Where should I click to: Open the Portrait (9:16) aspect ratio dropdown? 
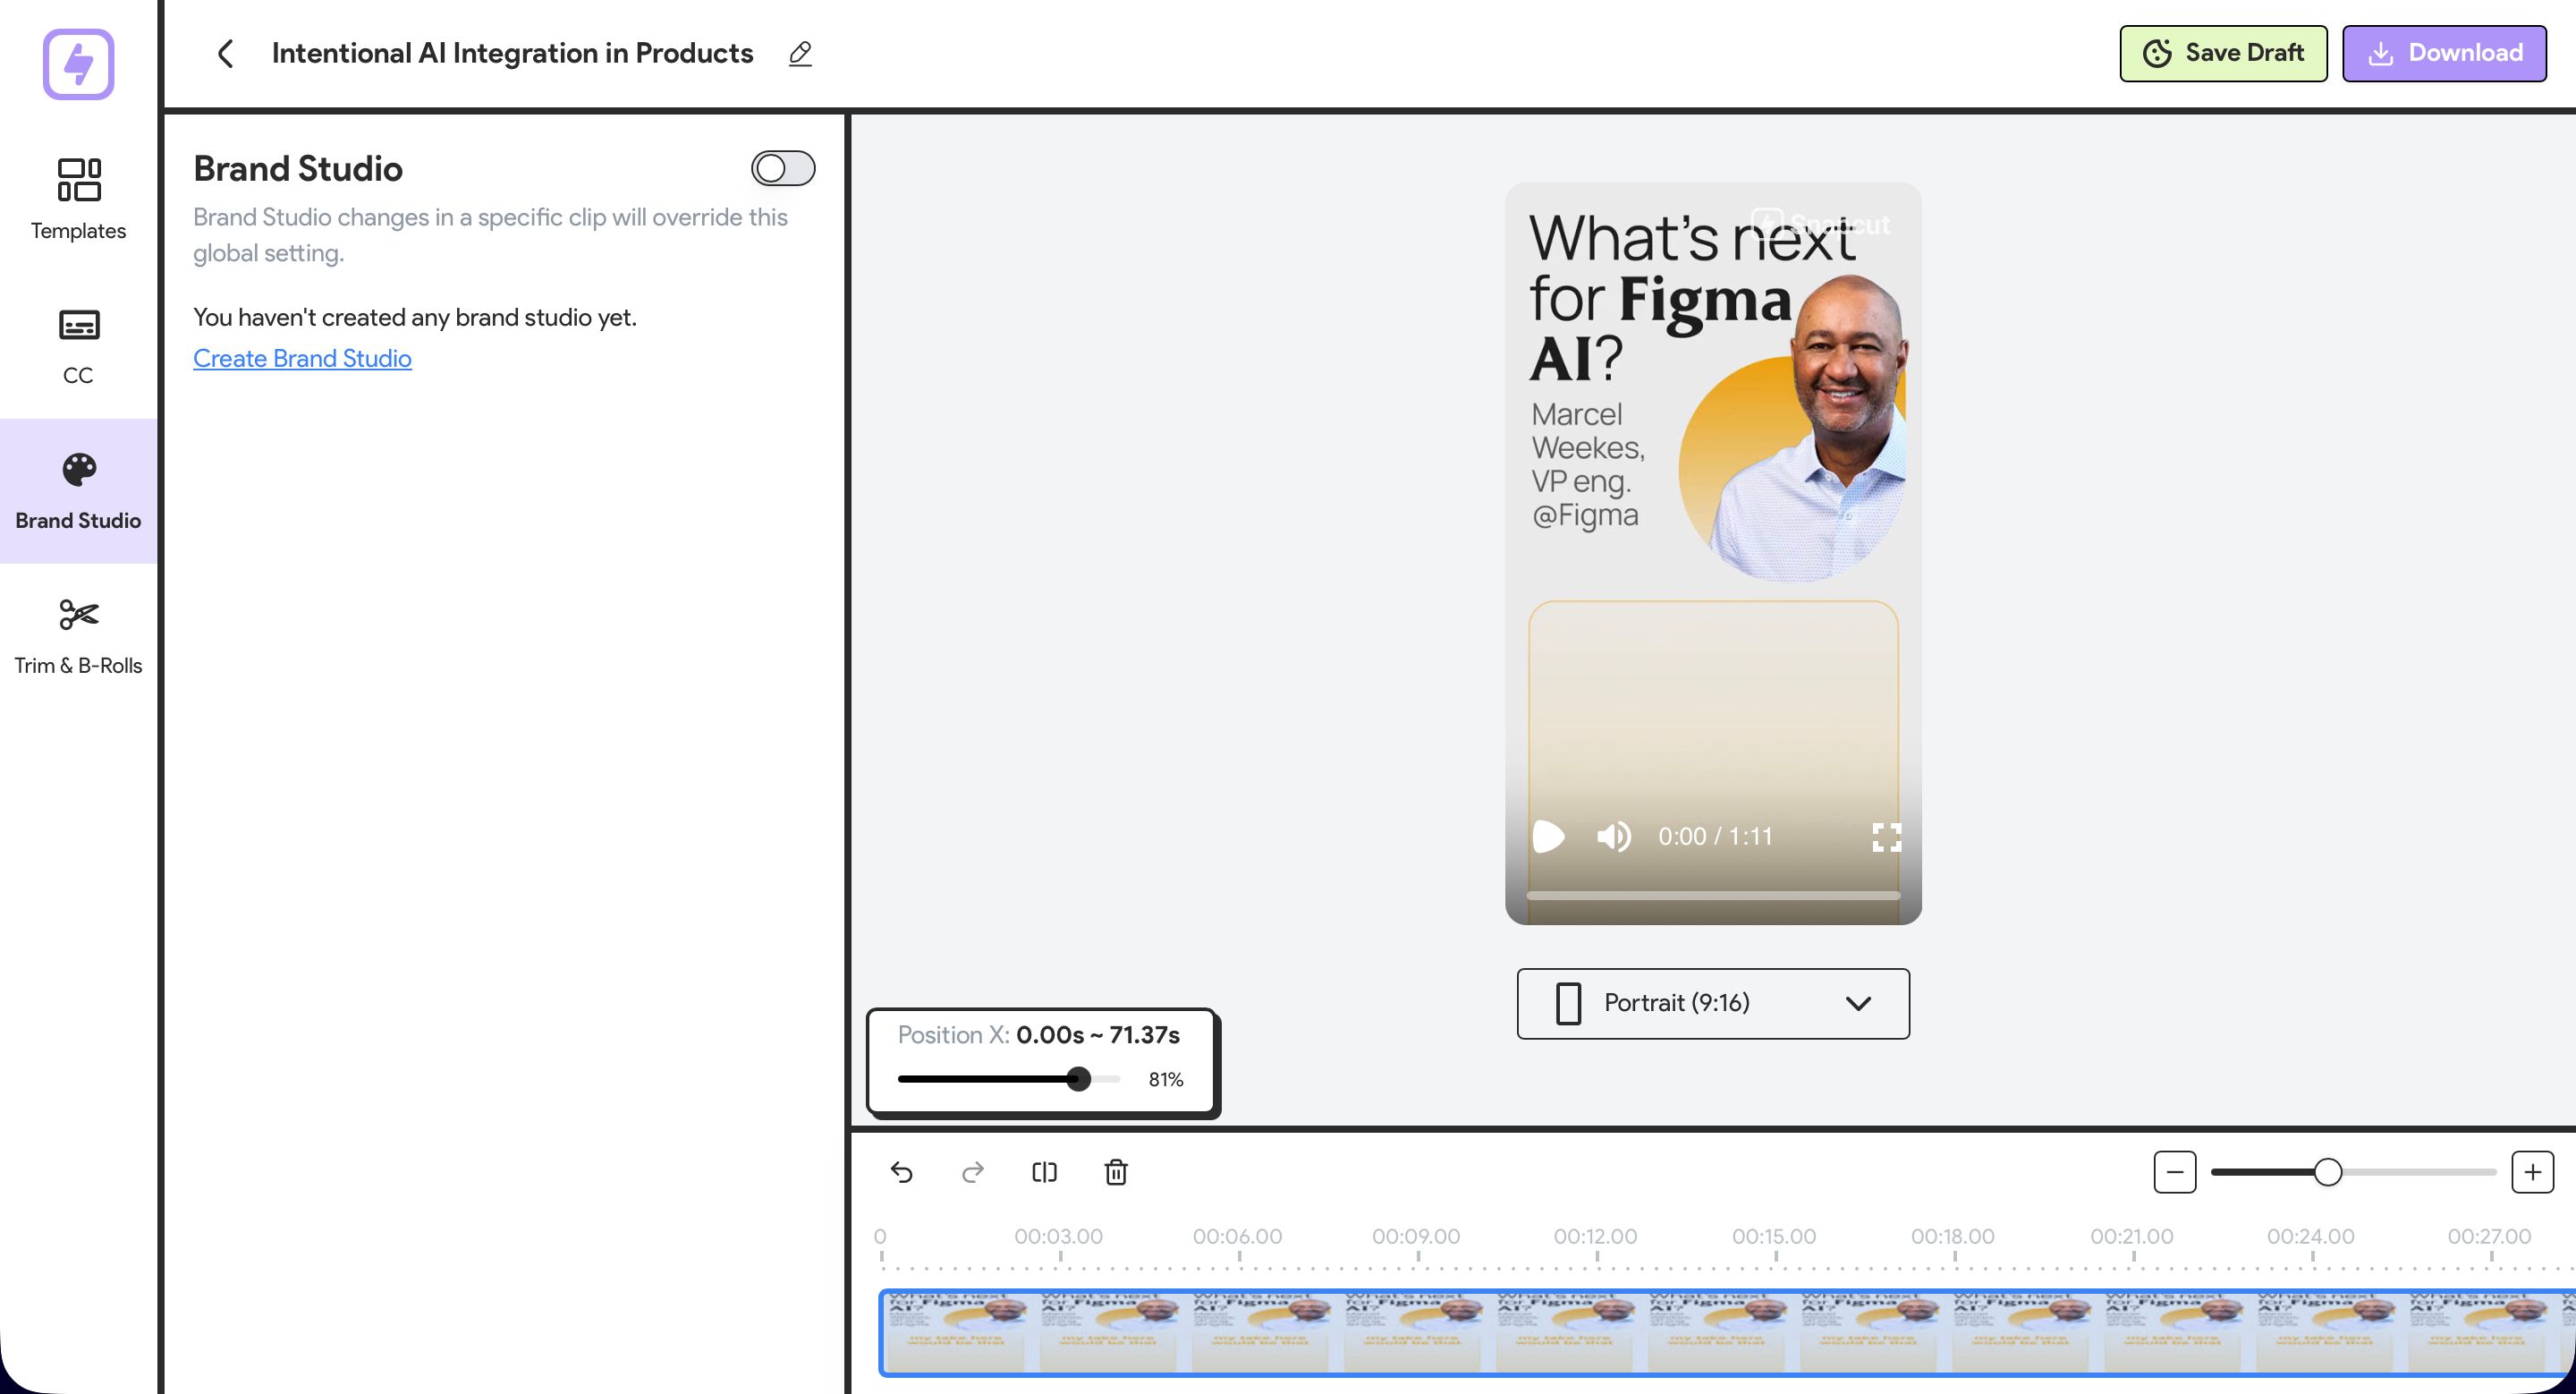point(1712,1003)
